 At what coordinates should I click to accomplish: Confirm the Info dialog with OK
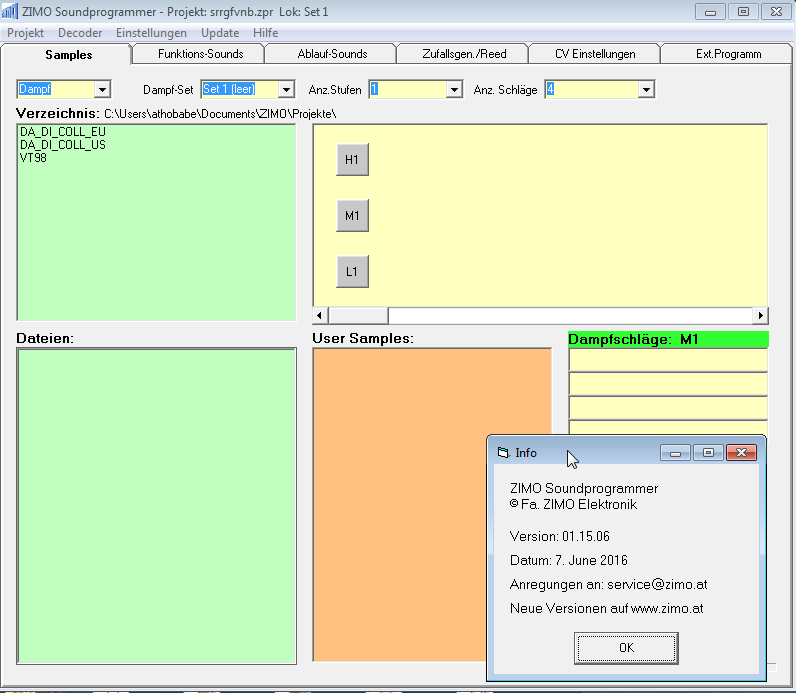click(626, 648)
